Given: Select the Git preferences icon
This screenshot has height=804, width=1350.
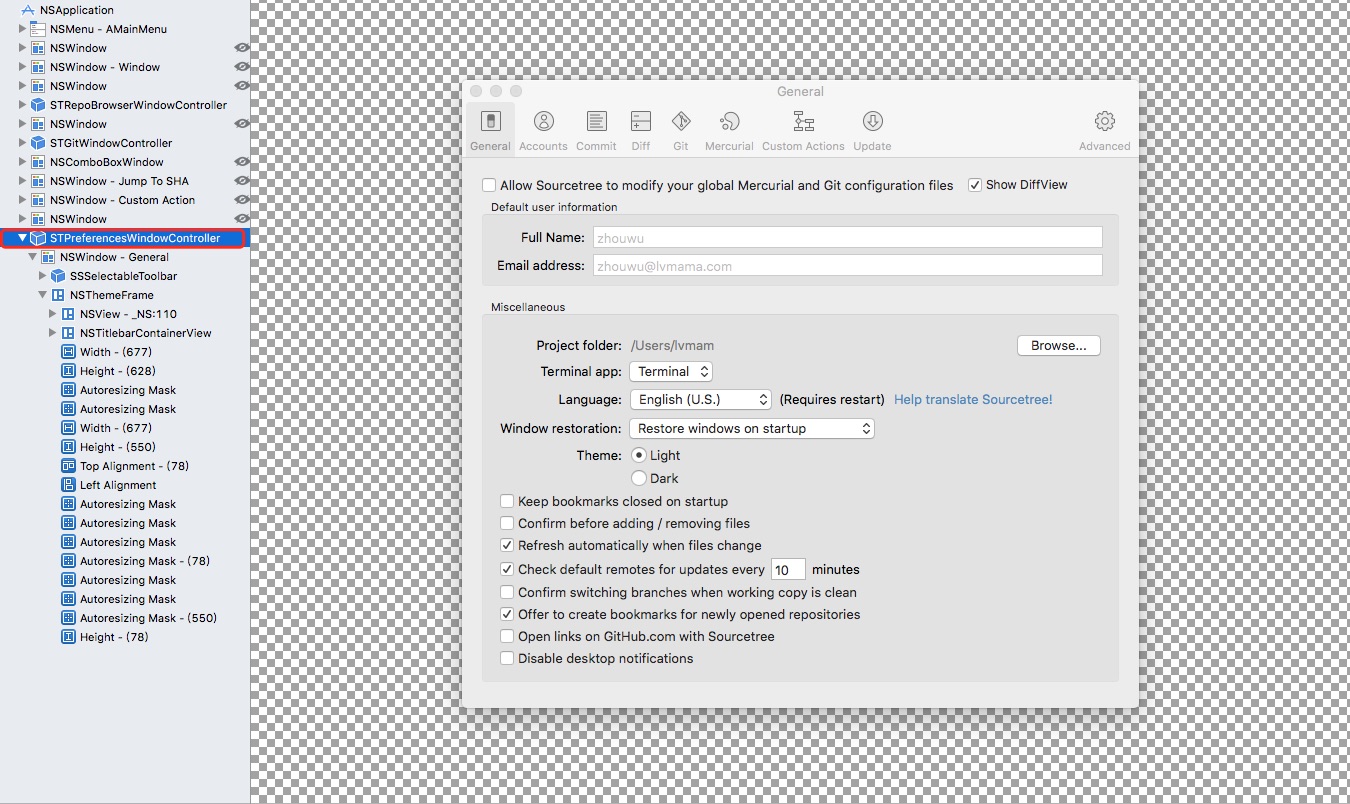Looking at the screenshot, I should tap(681, 122).
